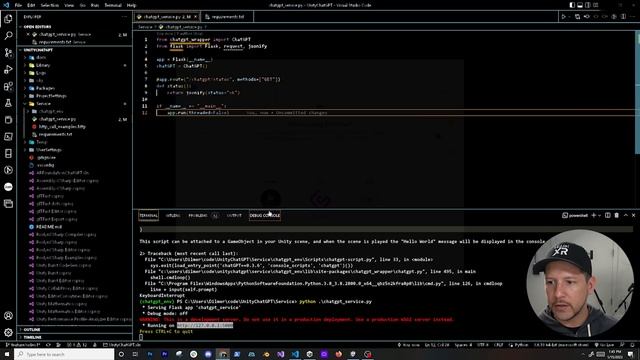Image resolution: width=640 pixels, height=360 pixels.
Task: Click the git branch name in status bar
Action: pos(22,345)
